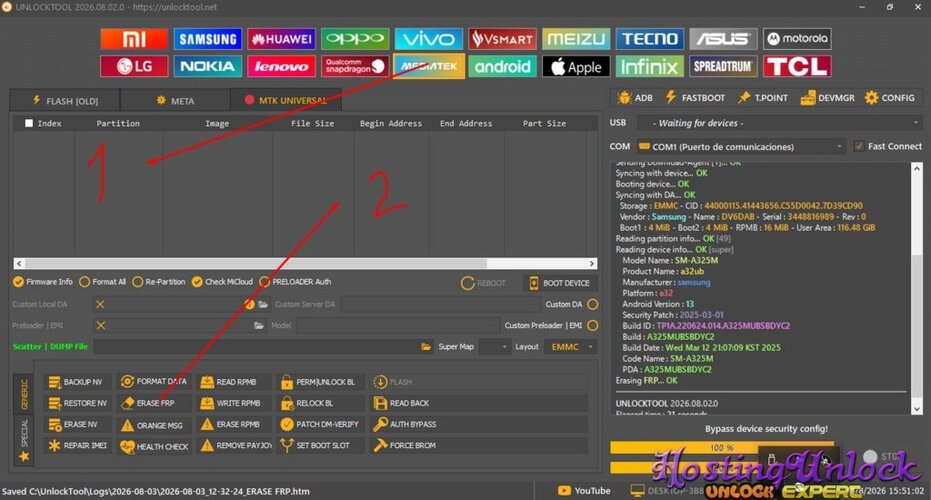The width and height of the screenshot is (931, 500).
Task: Click the HEALTH CHECK button
Action: pos(154,447)
